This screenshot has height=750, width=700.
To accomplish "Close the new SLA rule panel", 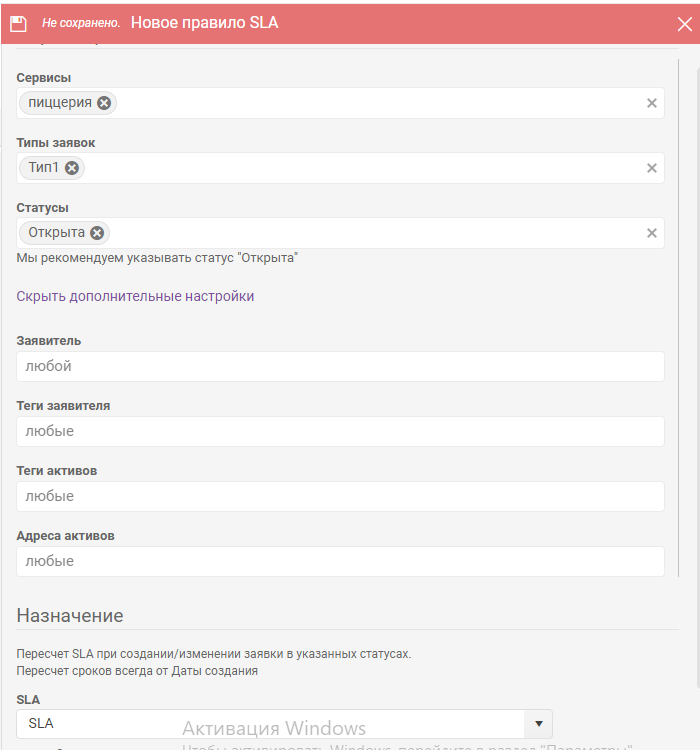I will pyautogui.click(x=684, y=24).
